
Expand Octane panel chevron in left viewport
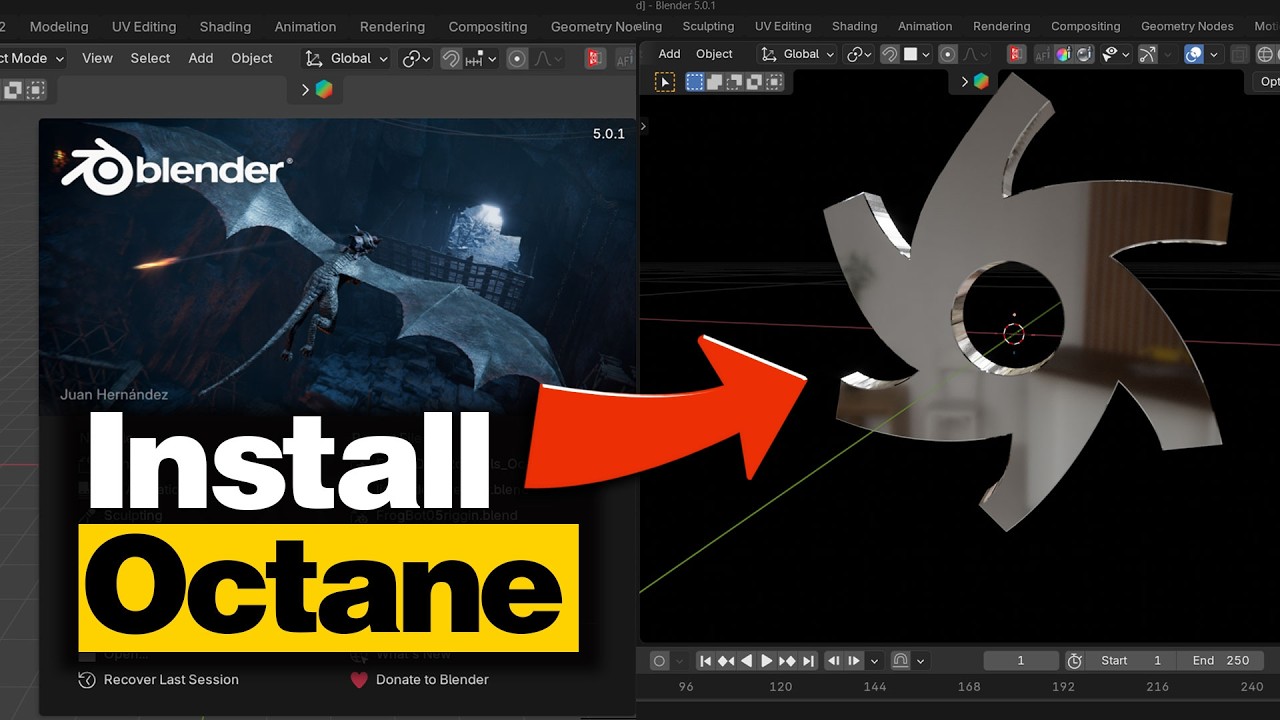tap(305, 90)
